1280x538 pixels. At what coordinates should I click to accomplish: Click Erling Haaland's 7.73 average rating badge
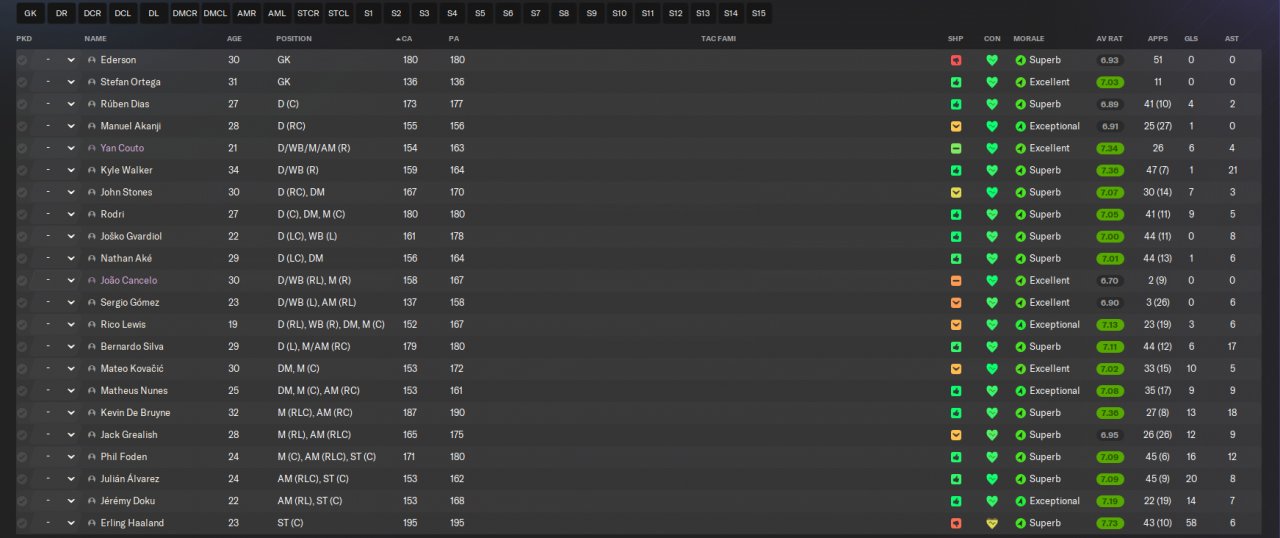click(x=1109, y=523)
